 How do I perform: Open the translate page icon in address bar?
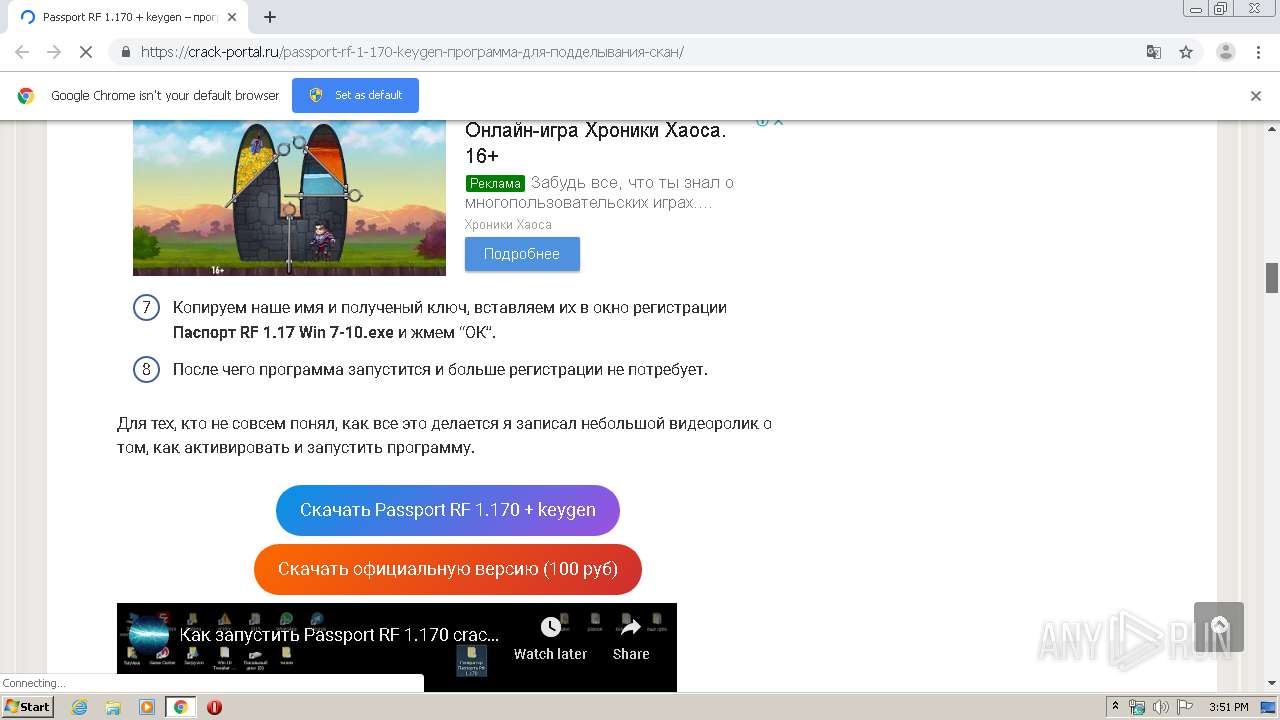[x=1153, y=52]
